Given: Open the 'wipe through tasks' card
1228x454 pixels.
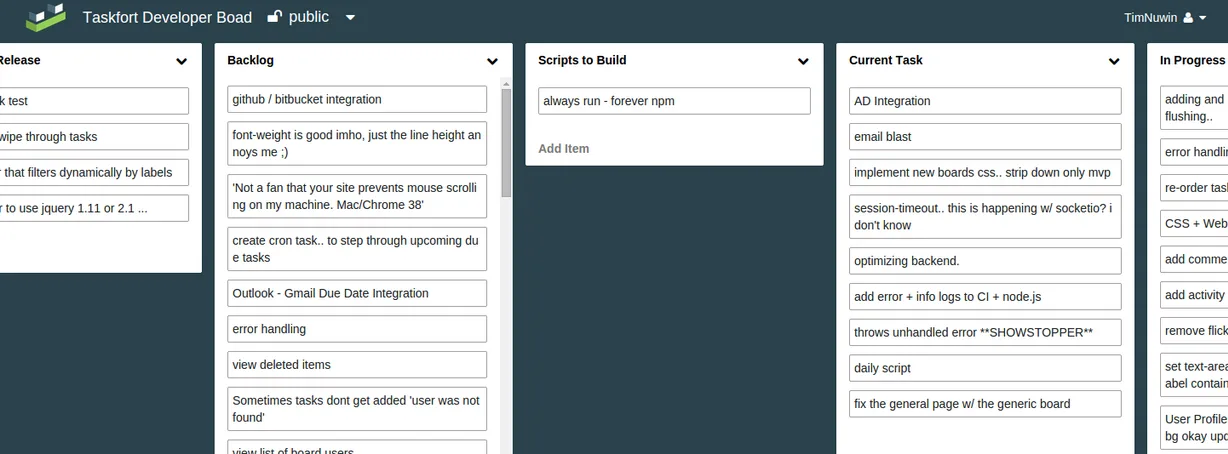Looking at the screenshot, I should [94, 137].
